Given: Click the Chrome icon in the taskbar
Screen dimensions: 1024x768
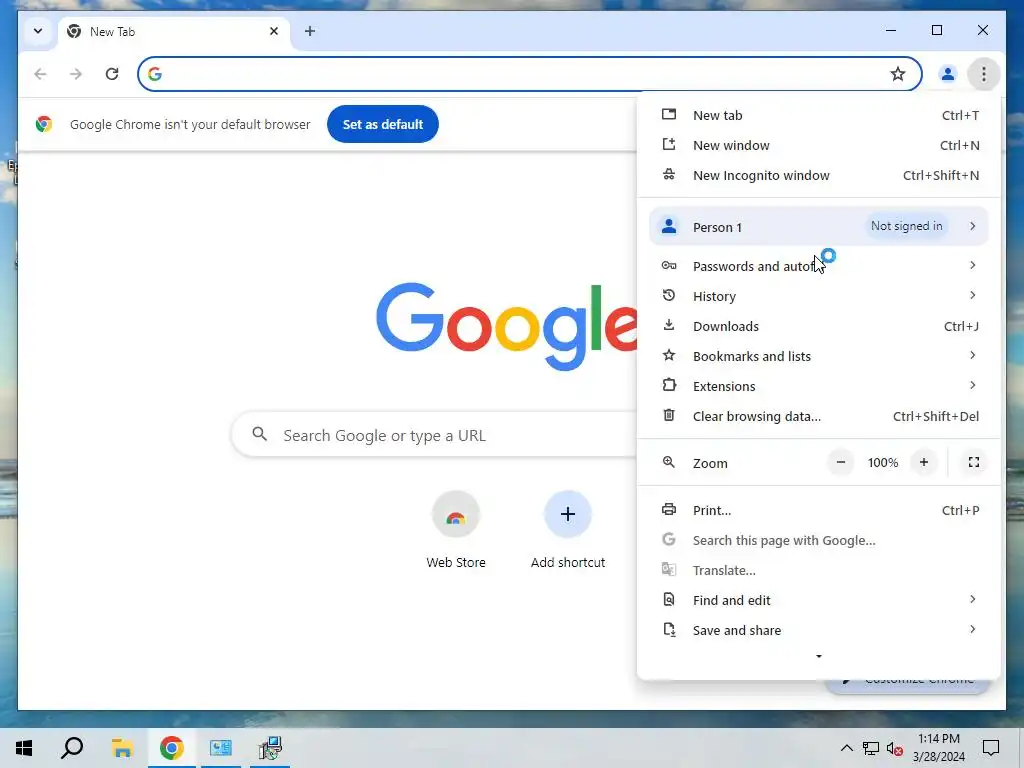Looking at the screenshot, I should 171,748.
